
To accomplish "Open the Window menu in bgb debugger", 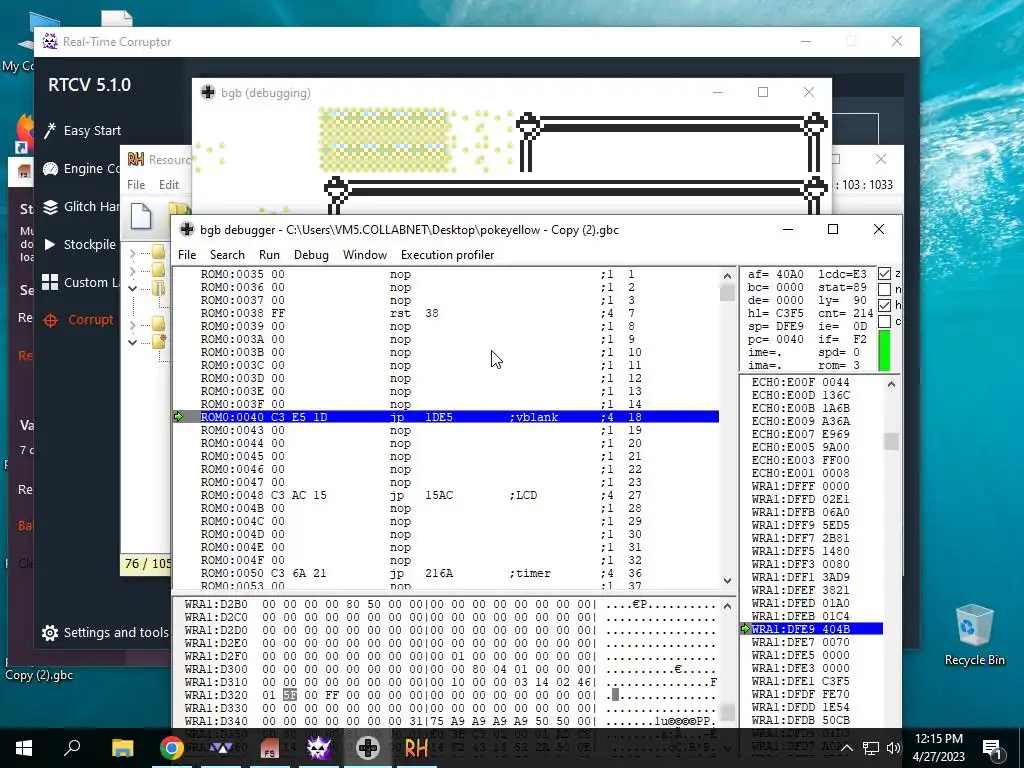I will [365, 255].
